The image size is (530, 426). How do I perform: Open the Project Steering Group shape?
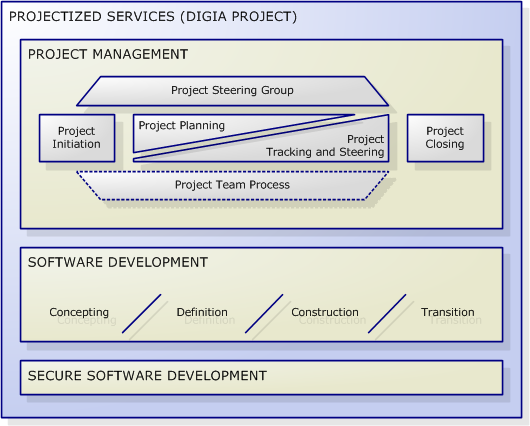pyautogui.click(x=233, y=91)
